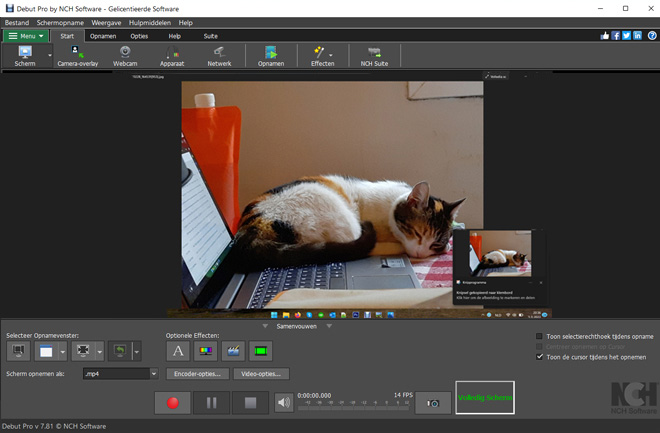
Task: Open Weergave menu
Action: tap(106, 23)
